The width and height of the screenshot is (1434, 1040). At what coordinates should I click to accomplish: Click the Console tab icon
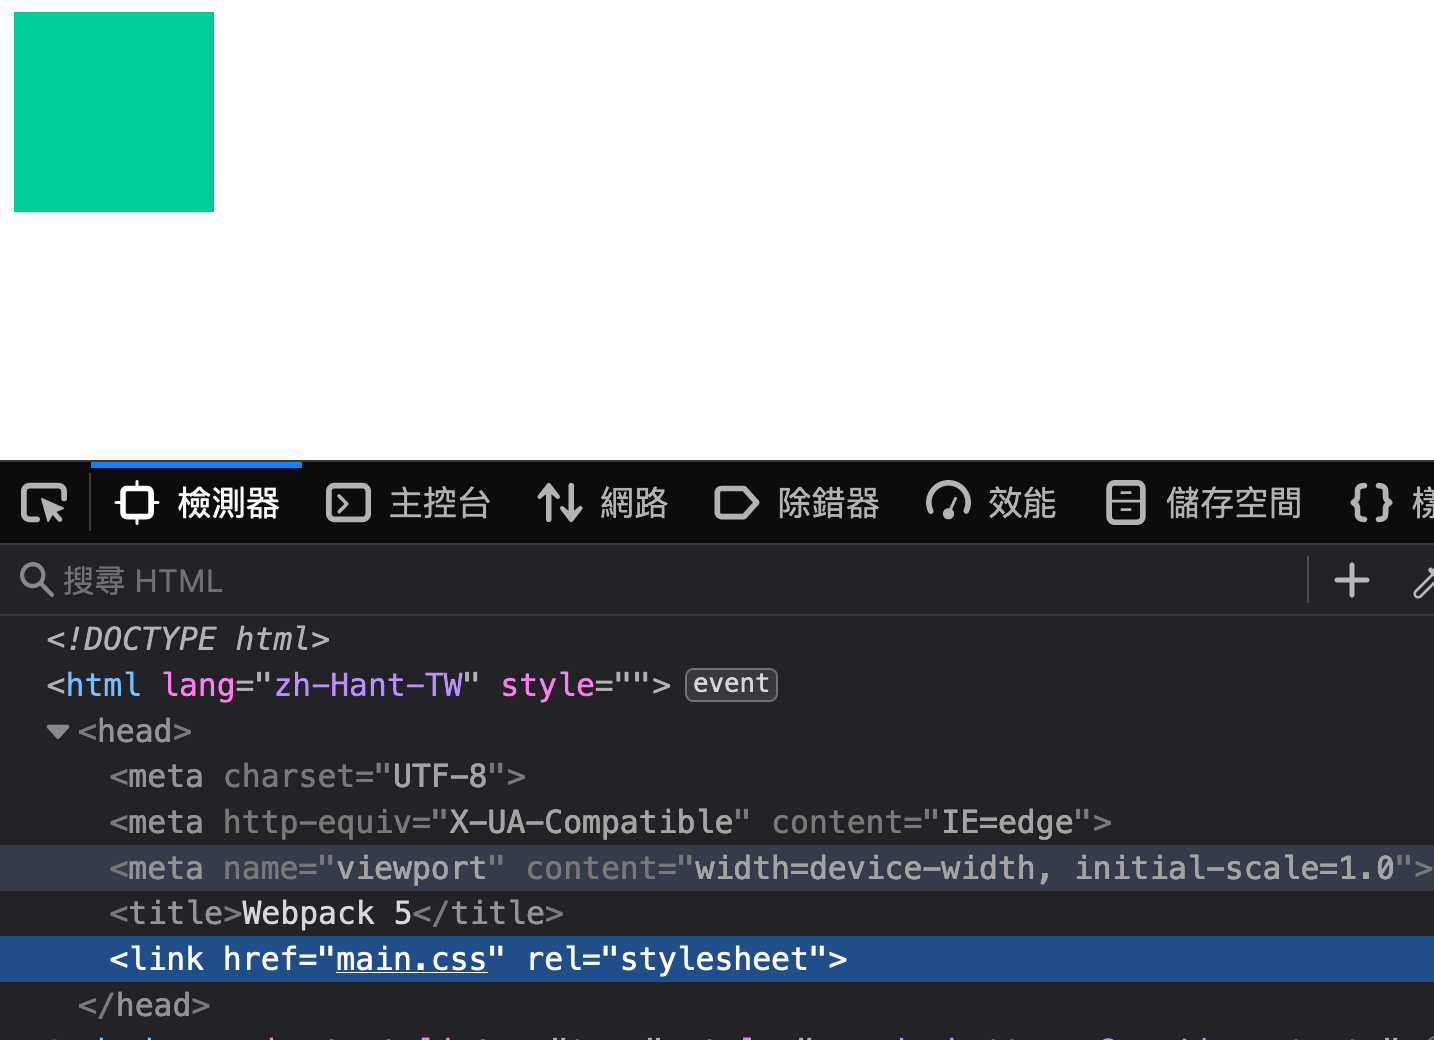pyautogui.click(x=348, y=503)
